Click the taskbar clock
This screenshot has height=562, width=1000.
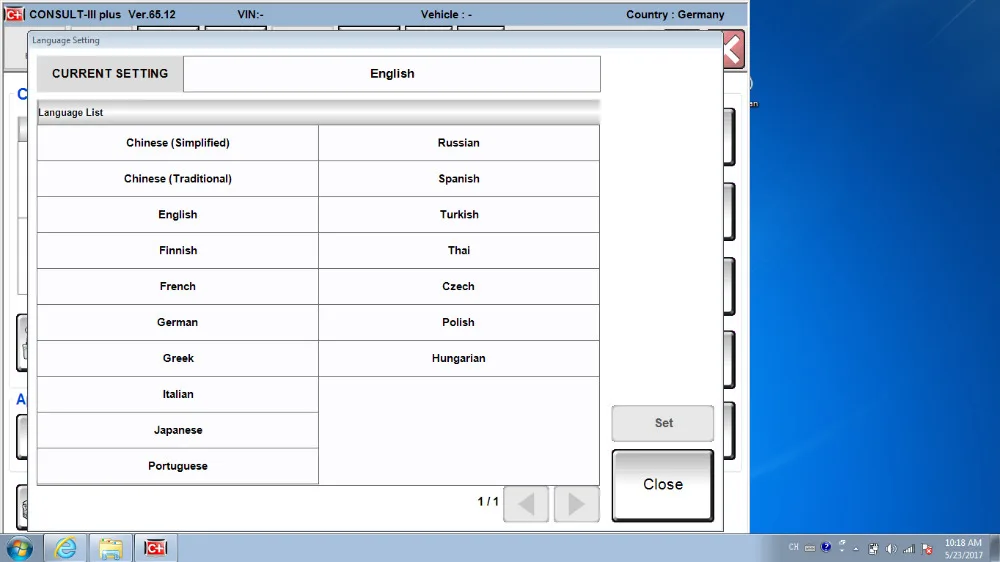coord(963,549)
